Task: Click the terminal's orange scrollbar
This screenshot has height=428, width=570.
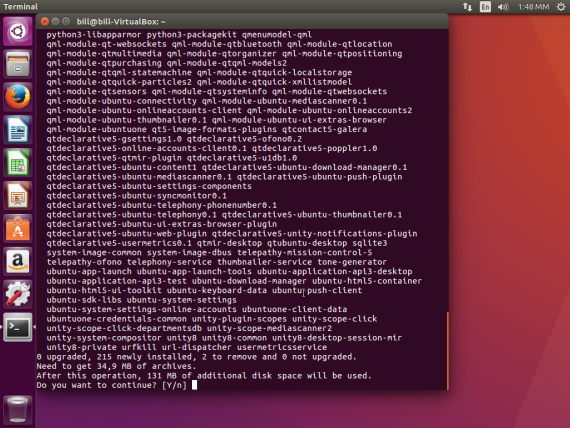Action: (x=447, y=351)
